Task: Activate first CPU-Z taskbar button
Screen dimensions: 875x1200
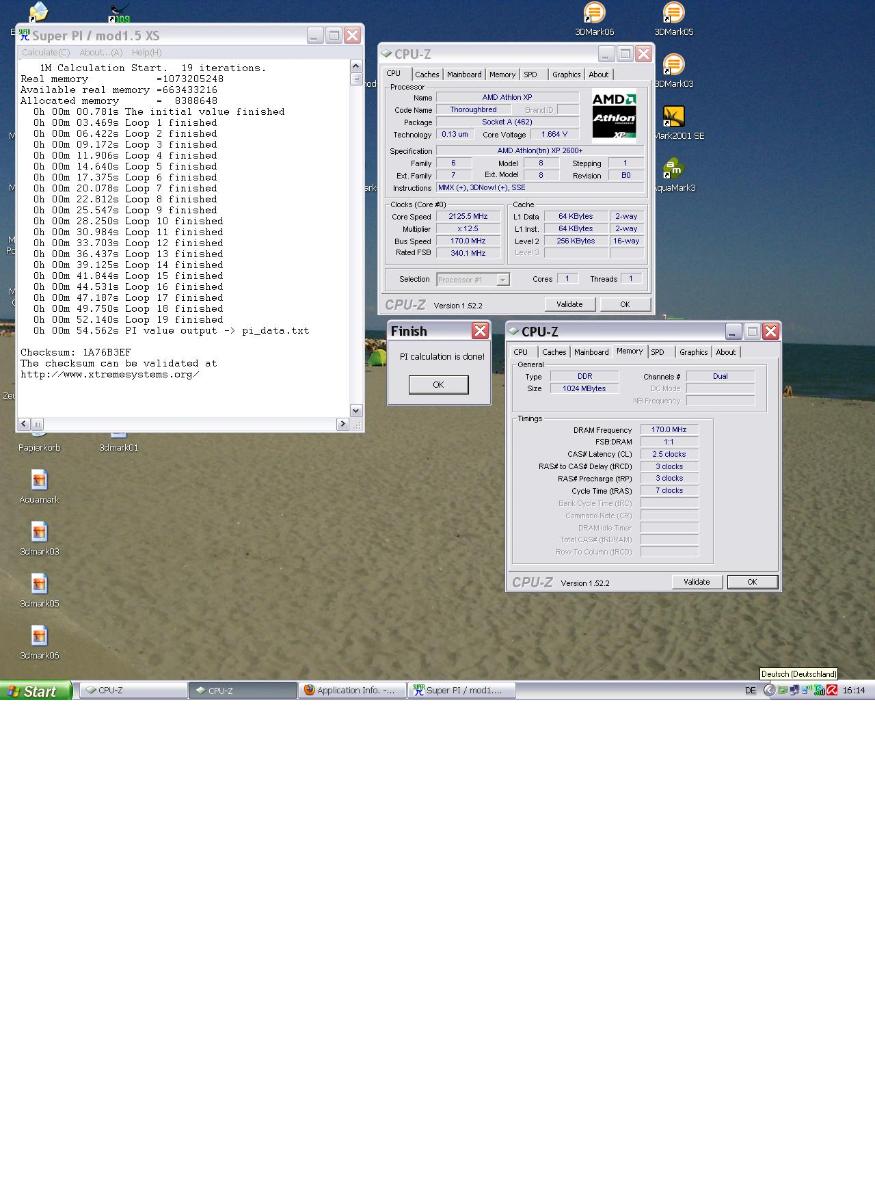Action: pyautogui.click(x=134, y=690)
